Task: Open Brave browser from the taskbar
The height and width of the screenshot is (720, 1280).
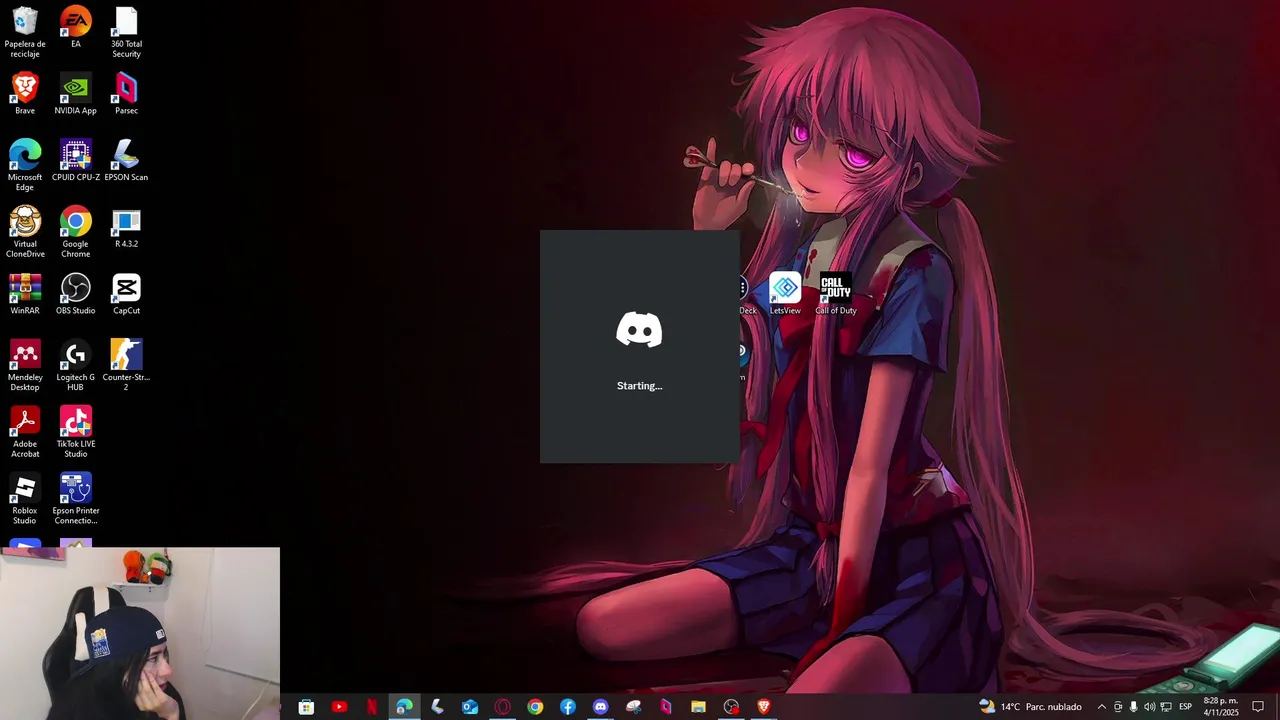Action: (764, 707)
